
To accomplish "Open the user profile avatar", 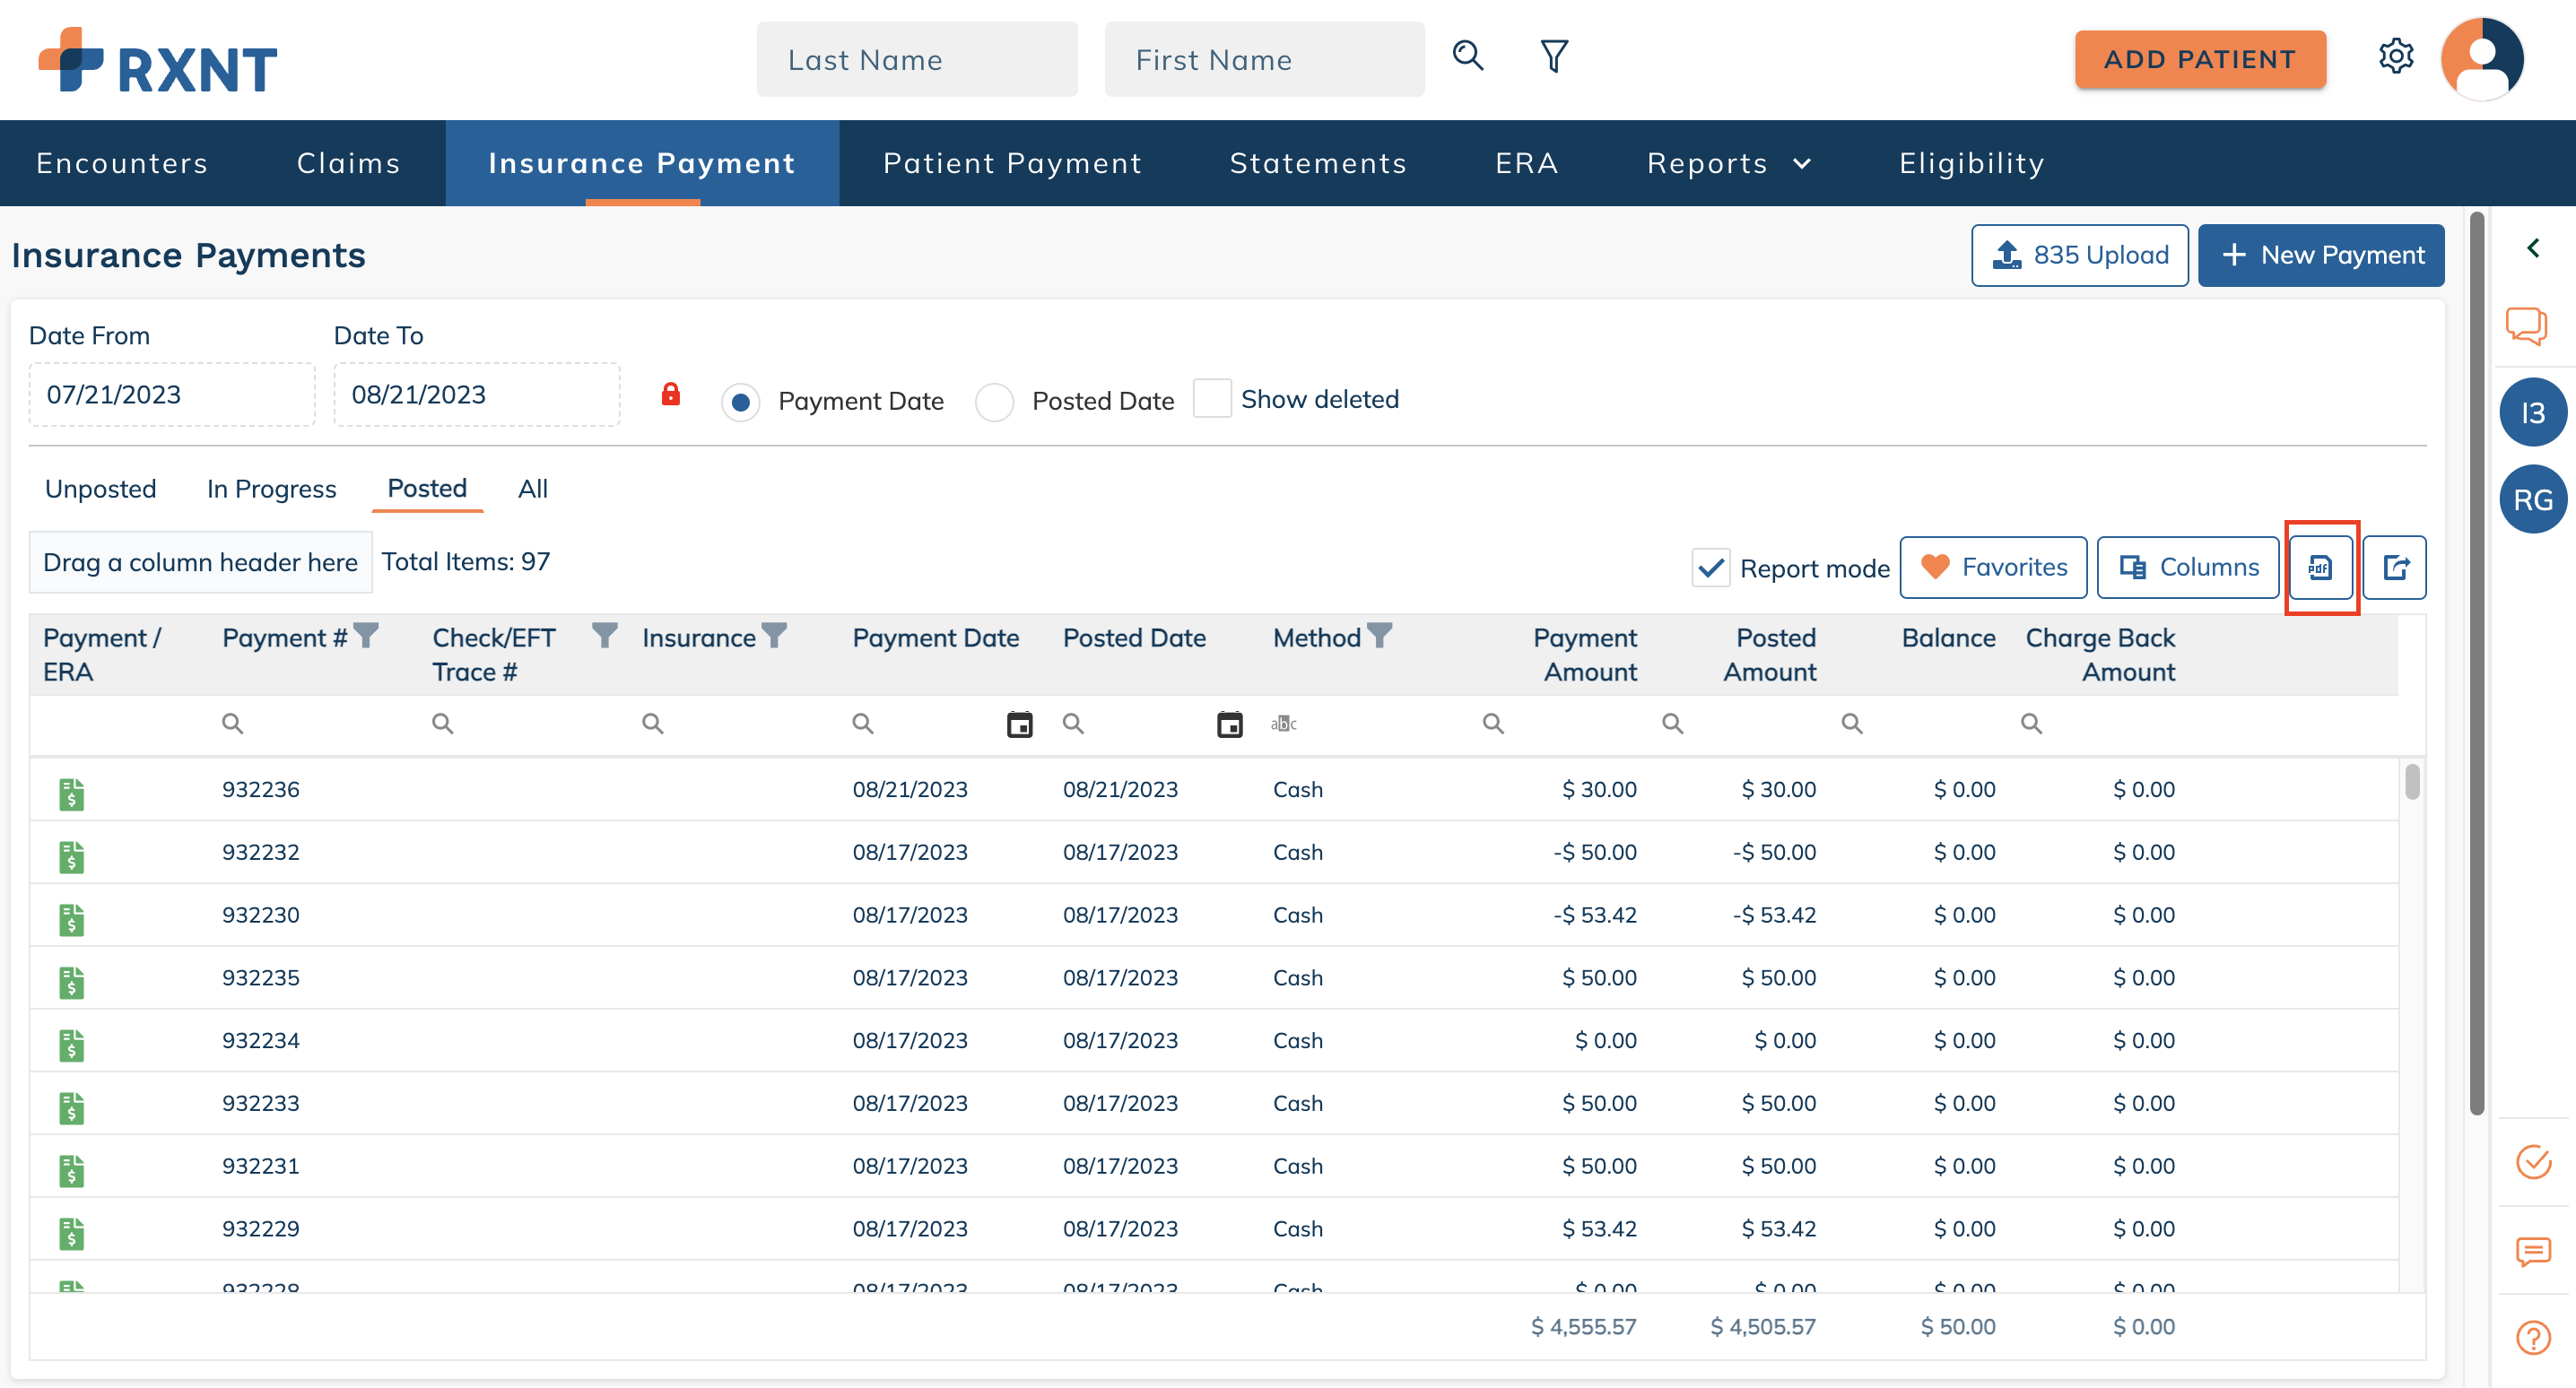I will pos(2482,58).
